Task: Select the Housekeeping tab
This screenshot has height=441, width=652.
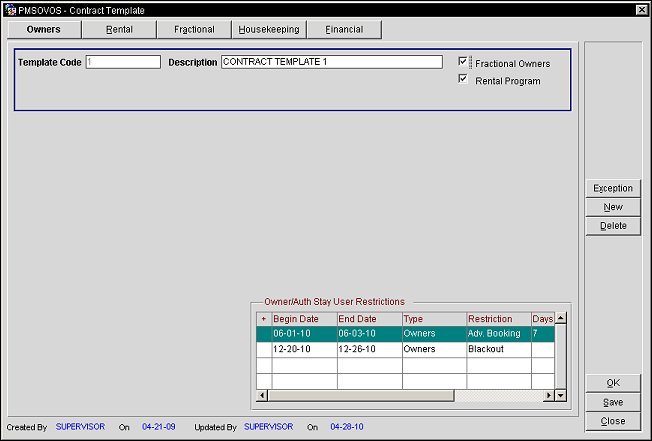Action: pos(269,30)
